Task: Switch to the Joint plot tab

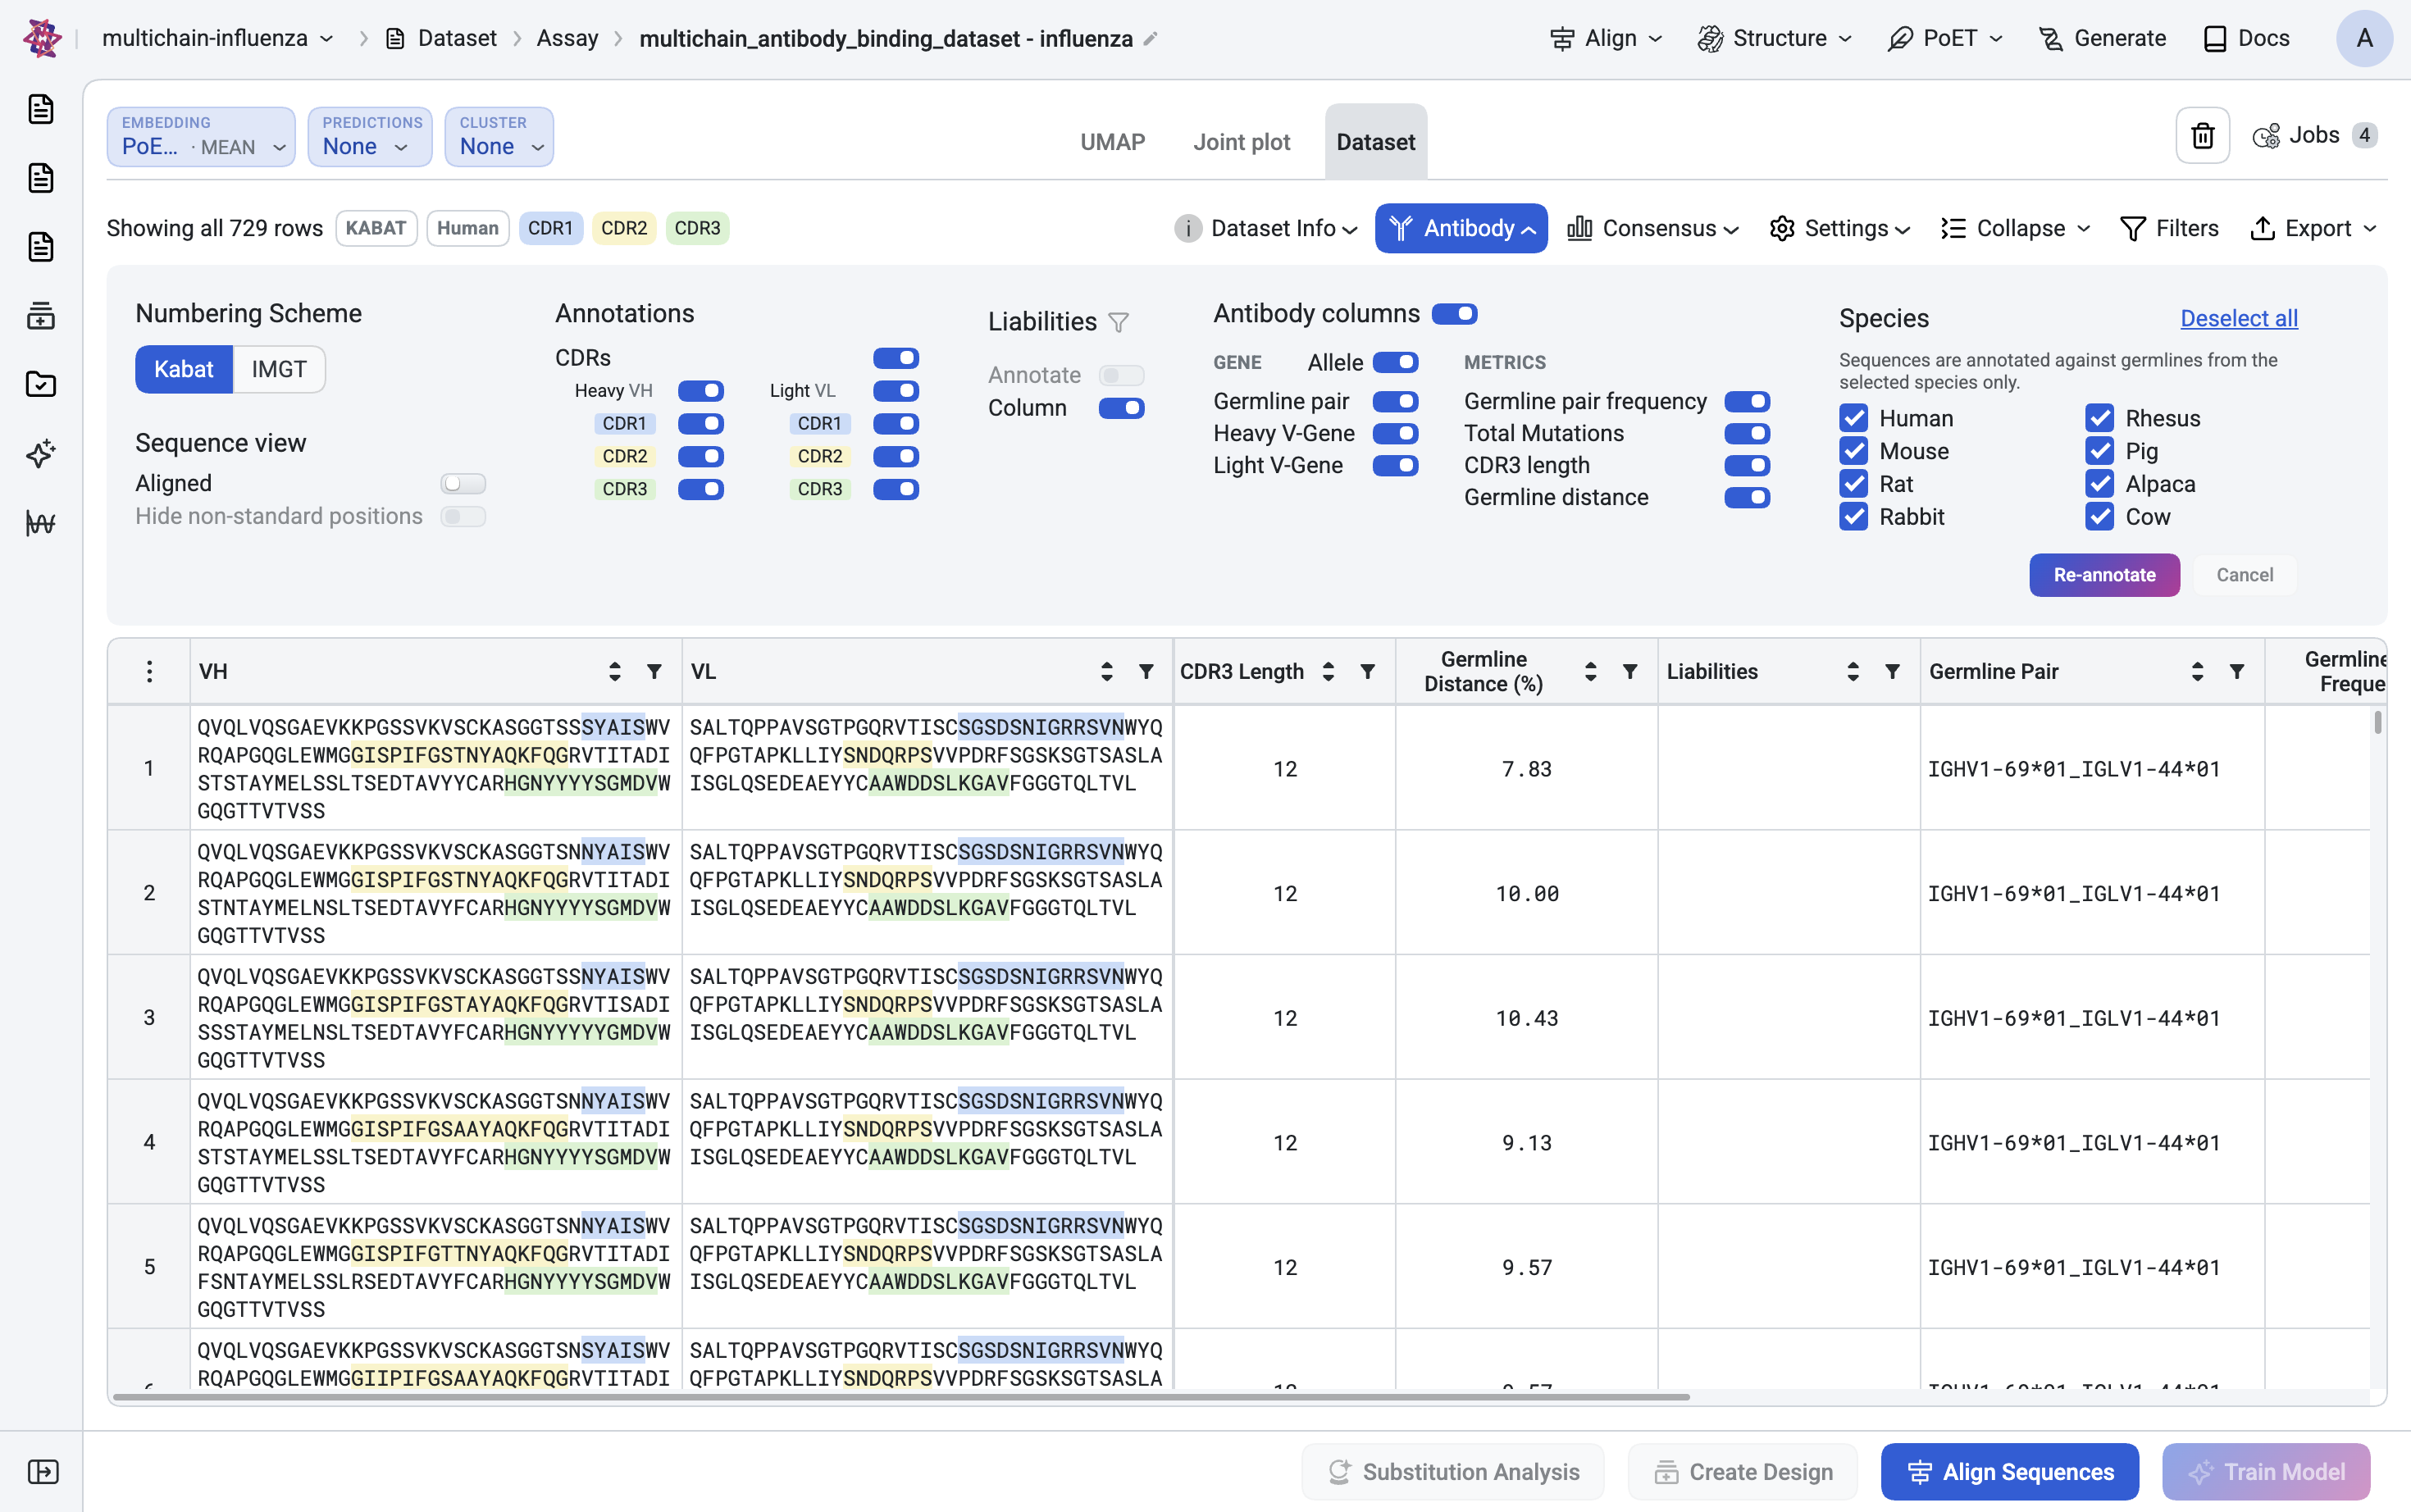Action: pyautogui.click(x=1241, y=142)
